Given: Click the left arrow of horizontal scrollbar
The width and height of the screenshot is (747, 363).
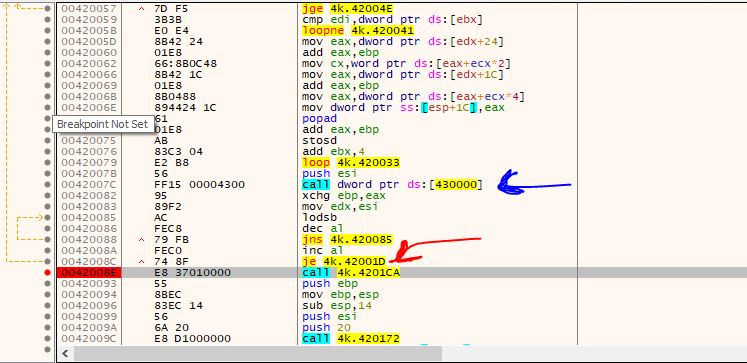Looking at the screenshot, I should click(65, 353).
